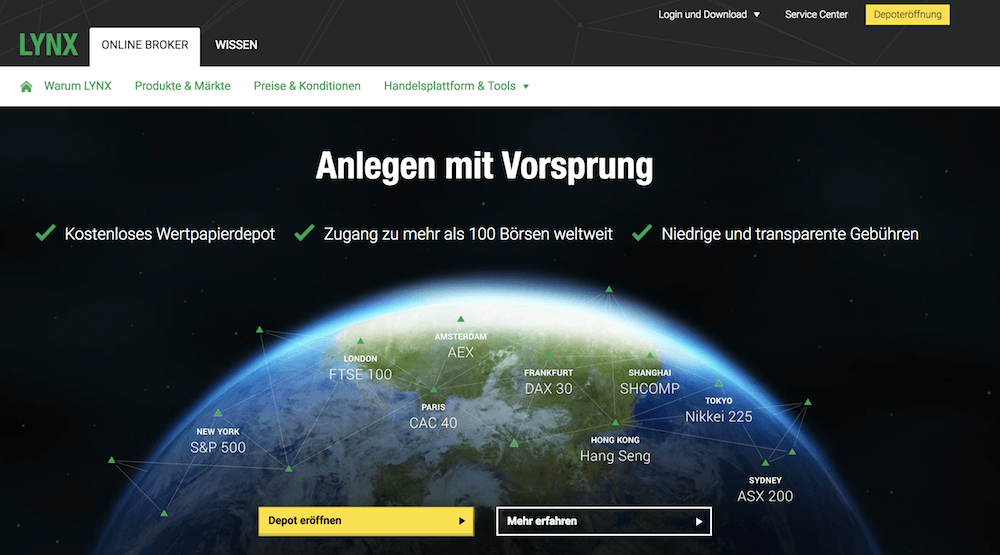Click the green triangle marker above PARIS
The image size is (1000, 555).
point(433,389)
